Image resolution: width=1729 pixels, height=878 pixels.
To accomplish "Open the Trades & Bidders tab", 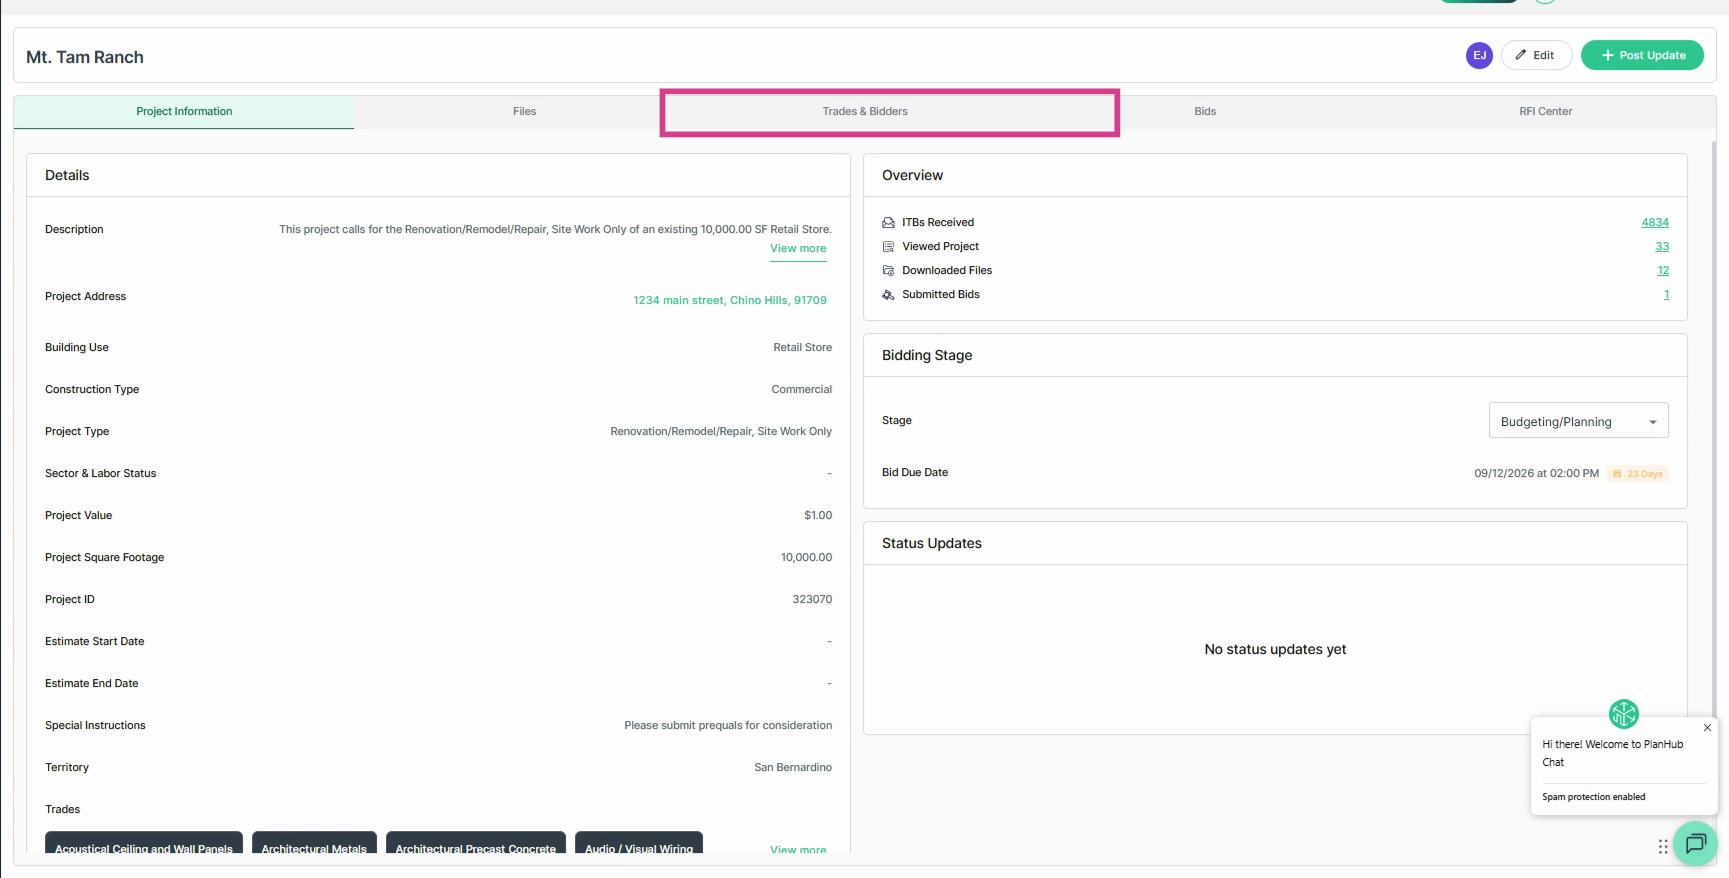I will [x=865, y=112].
